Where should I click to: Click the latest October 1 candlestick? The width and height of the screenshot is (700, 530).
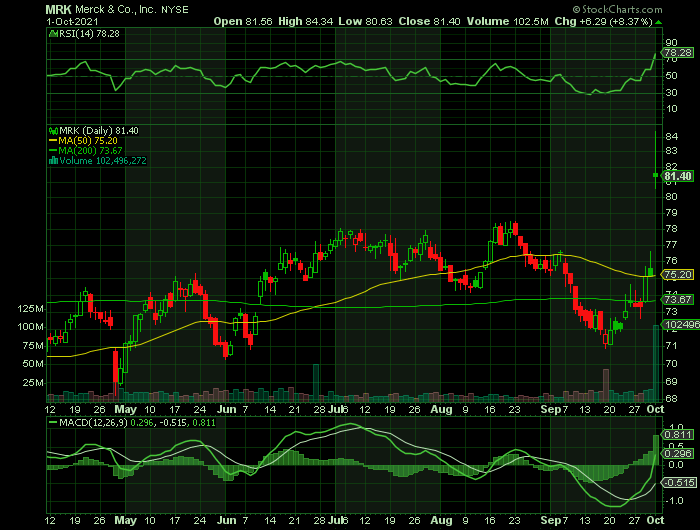pos(655,175)
